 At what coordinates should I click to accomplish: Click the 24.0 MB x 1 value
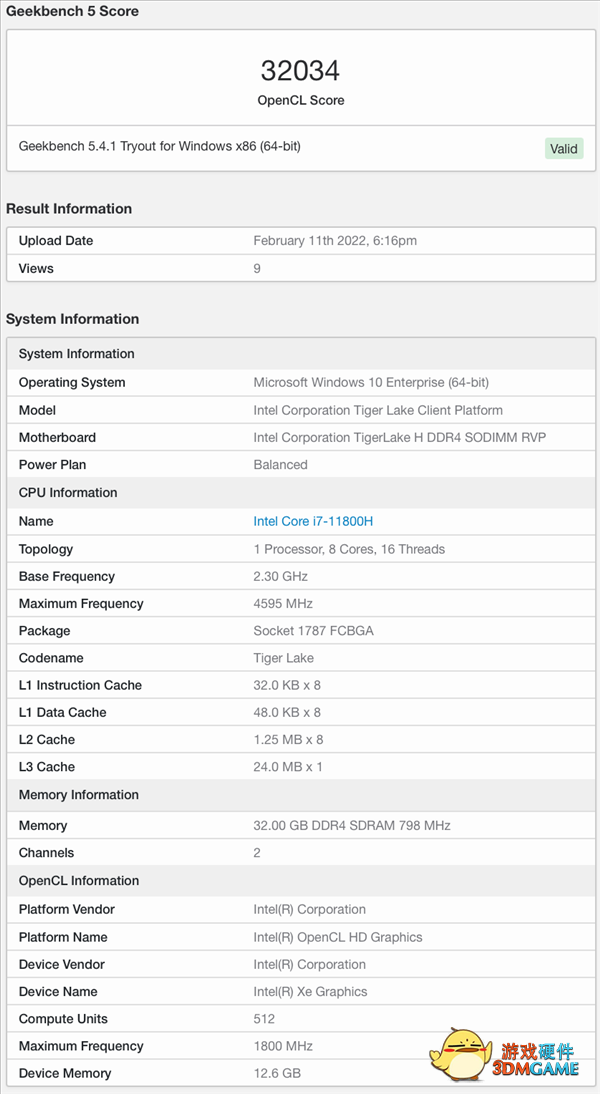(x=288, y=767)
